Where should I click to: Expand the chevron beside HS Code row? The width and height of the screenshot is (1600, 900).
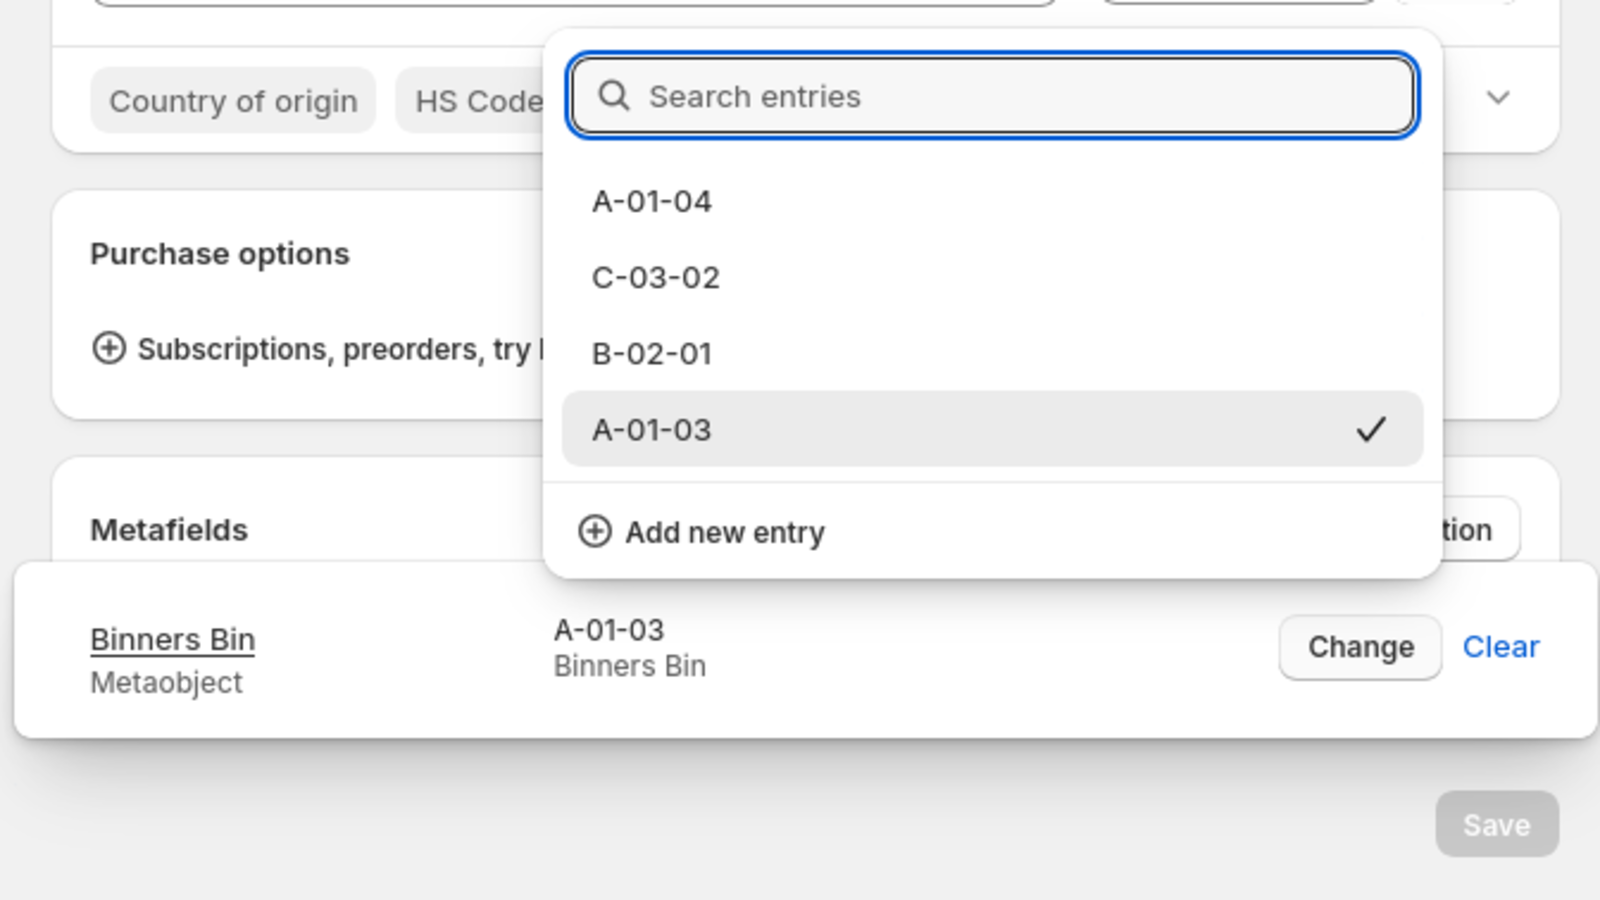(1497, 97)
